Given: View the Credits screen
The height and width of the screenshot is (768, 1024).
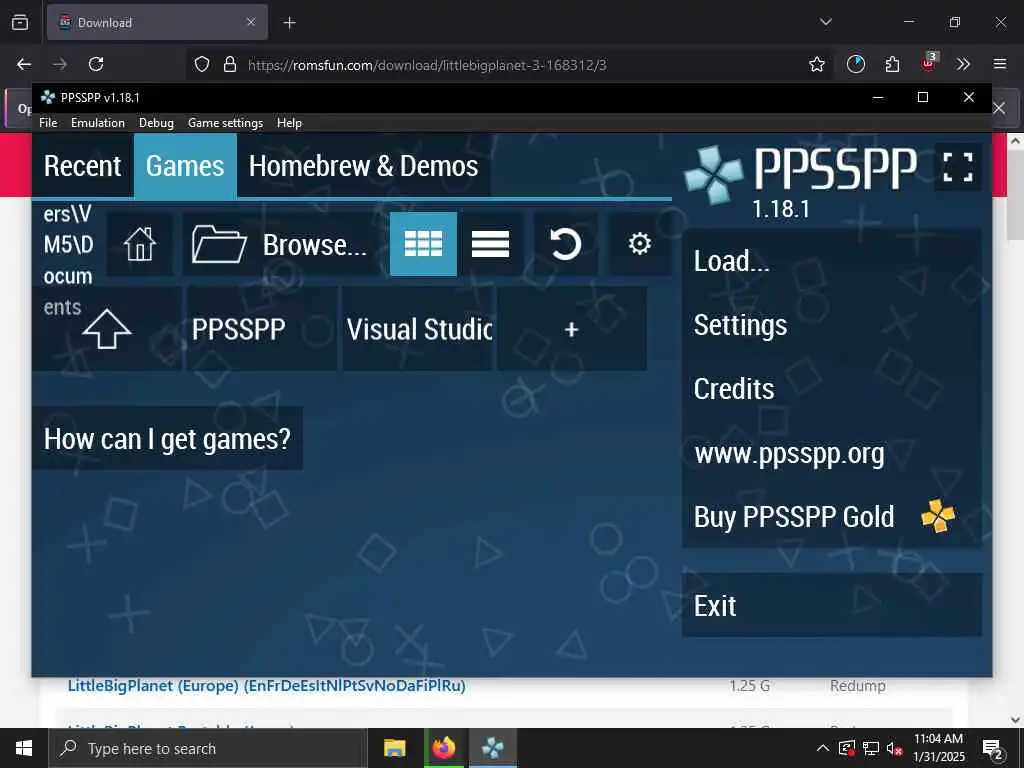Looking at the screenshot, I should coord(831,389).
